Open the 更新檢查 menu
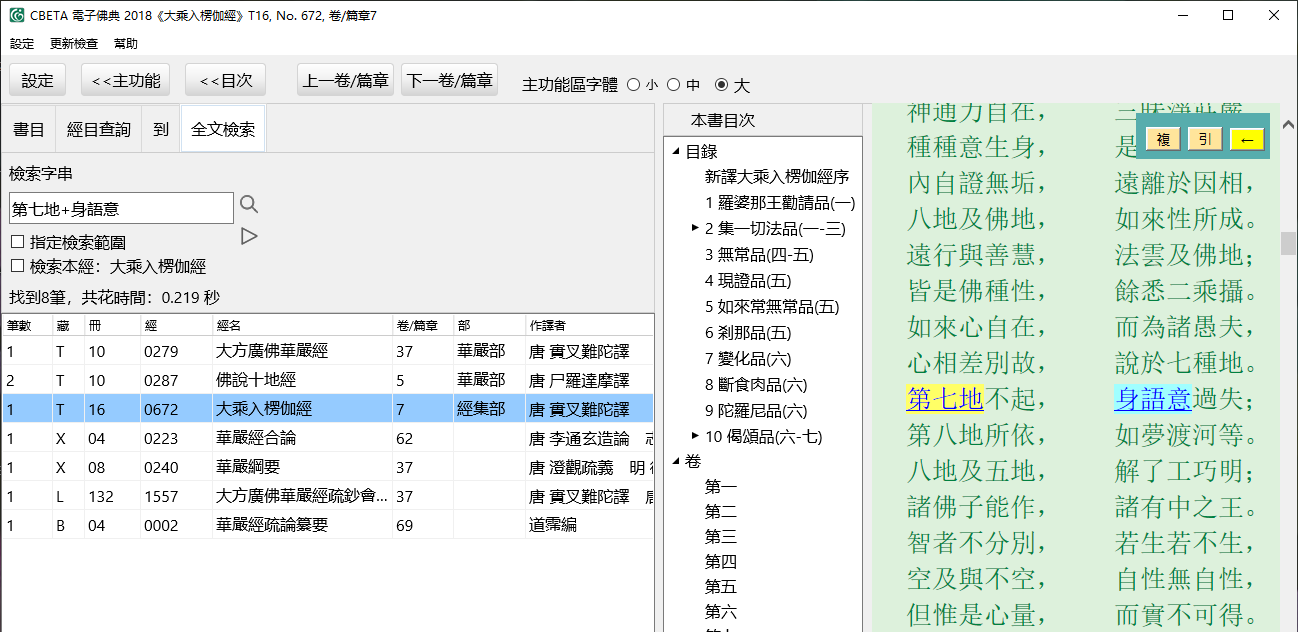The width and height of the screenshot is (1298, 632). [74, 44]
